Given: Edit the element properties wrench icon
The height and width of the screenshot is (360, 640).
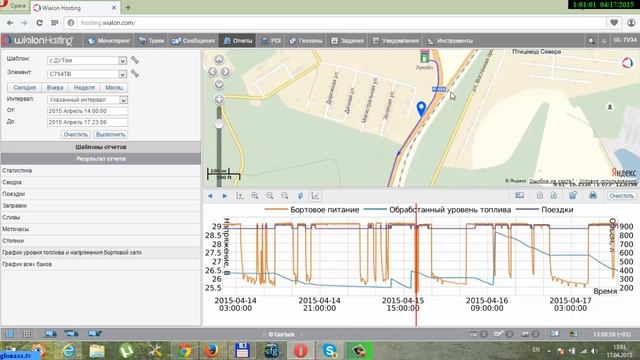Looking at the screenshot, I should pos(135,73).
